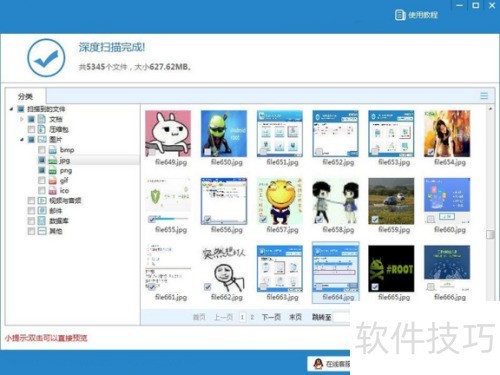Select the file662.jpg thumbnail
The width and height of the screenshot is (500, 375).
(x=224, y=268)
